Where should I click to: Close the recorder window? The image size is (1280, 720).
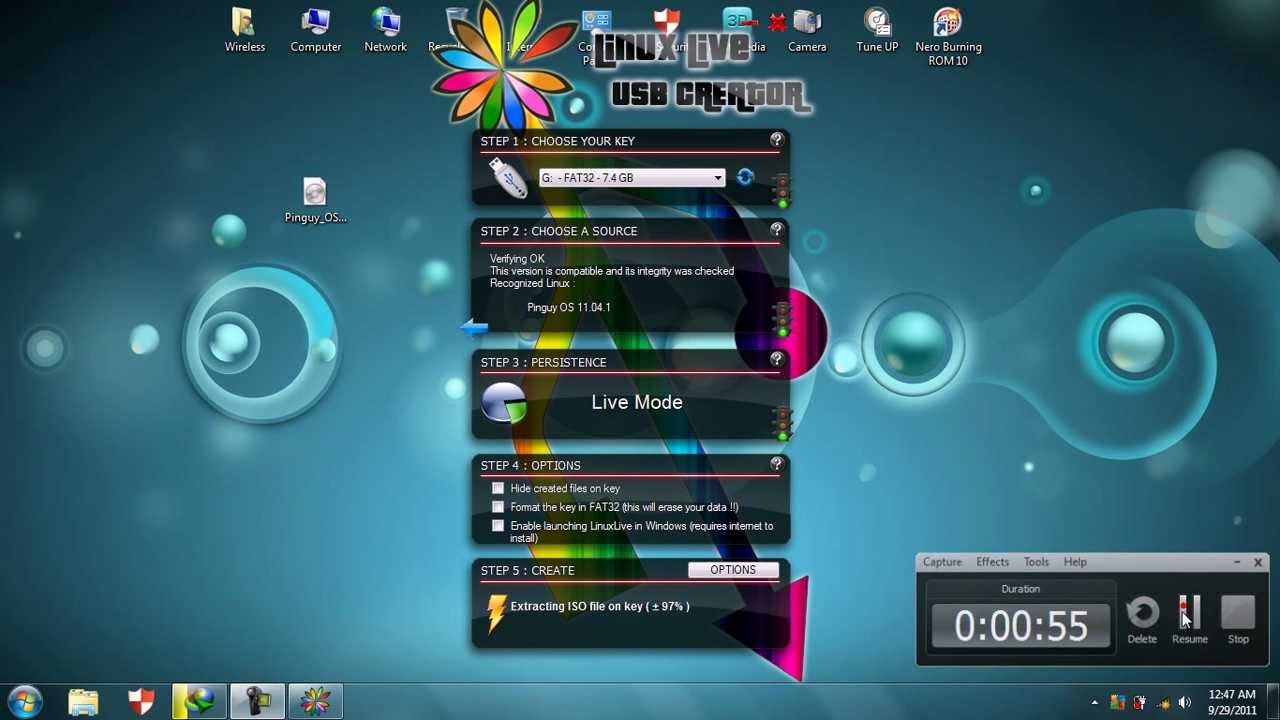[1258, 563]
